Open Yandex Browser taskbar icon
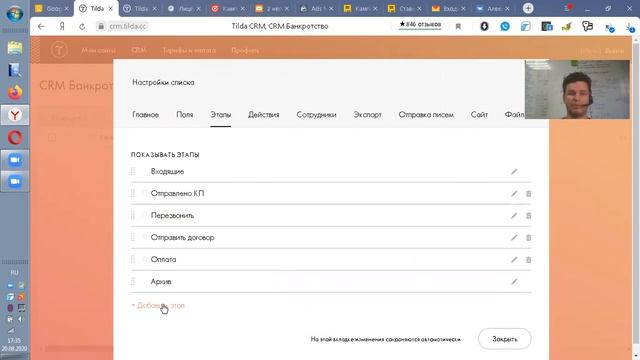 [x=15, y=115]
